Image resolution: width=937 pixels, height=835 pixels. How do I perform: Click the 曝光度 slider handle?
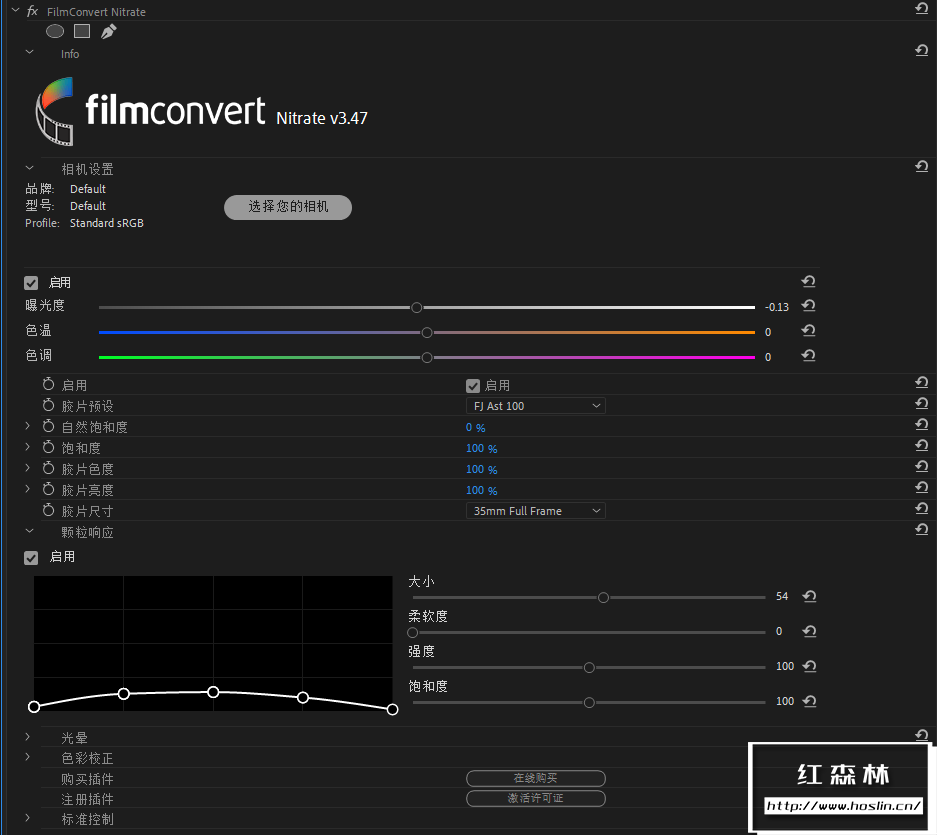pos(417,307)
